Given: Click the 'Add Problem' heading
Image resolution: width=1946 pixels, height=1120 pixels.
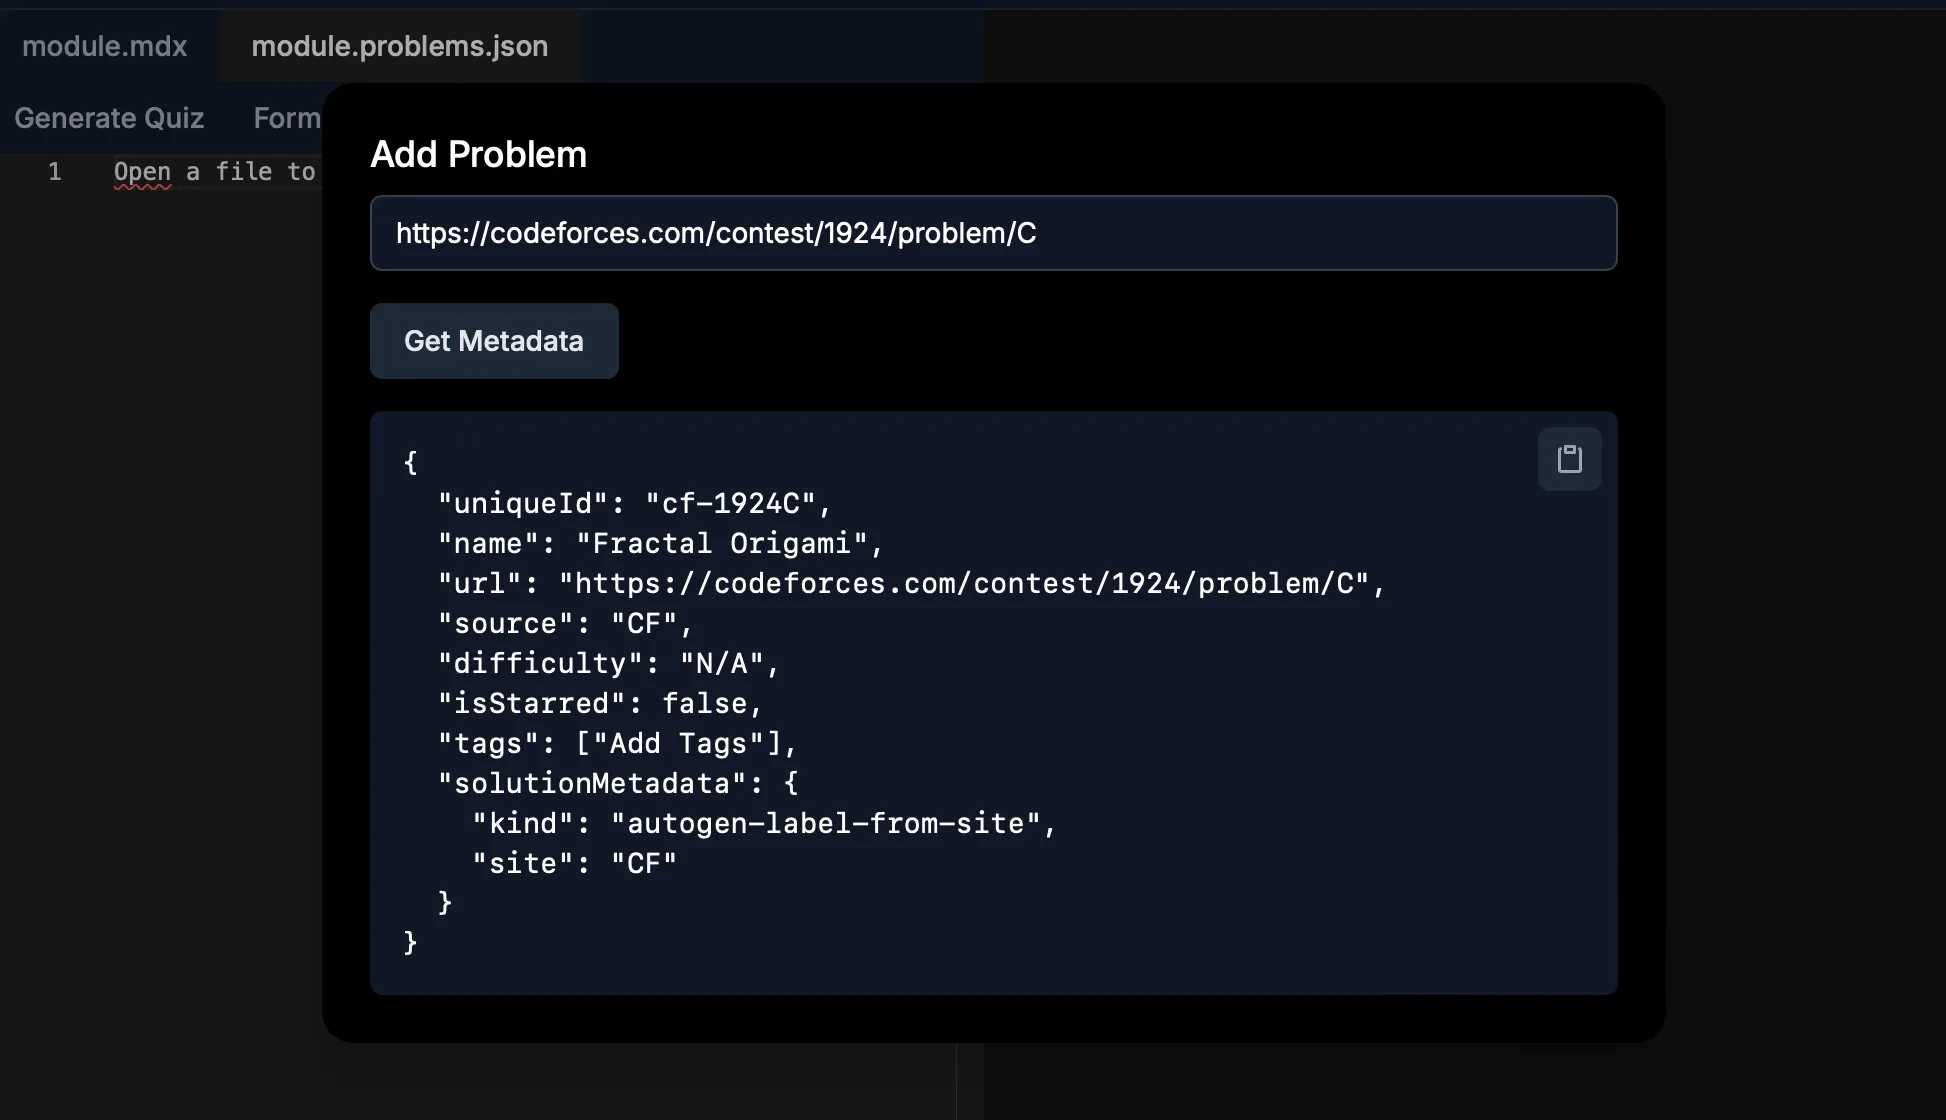Looking at the screenshot, I should coord(479,154).
